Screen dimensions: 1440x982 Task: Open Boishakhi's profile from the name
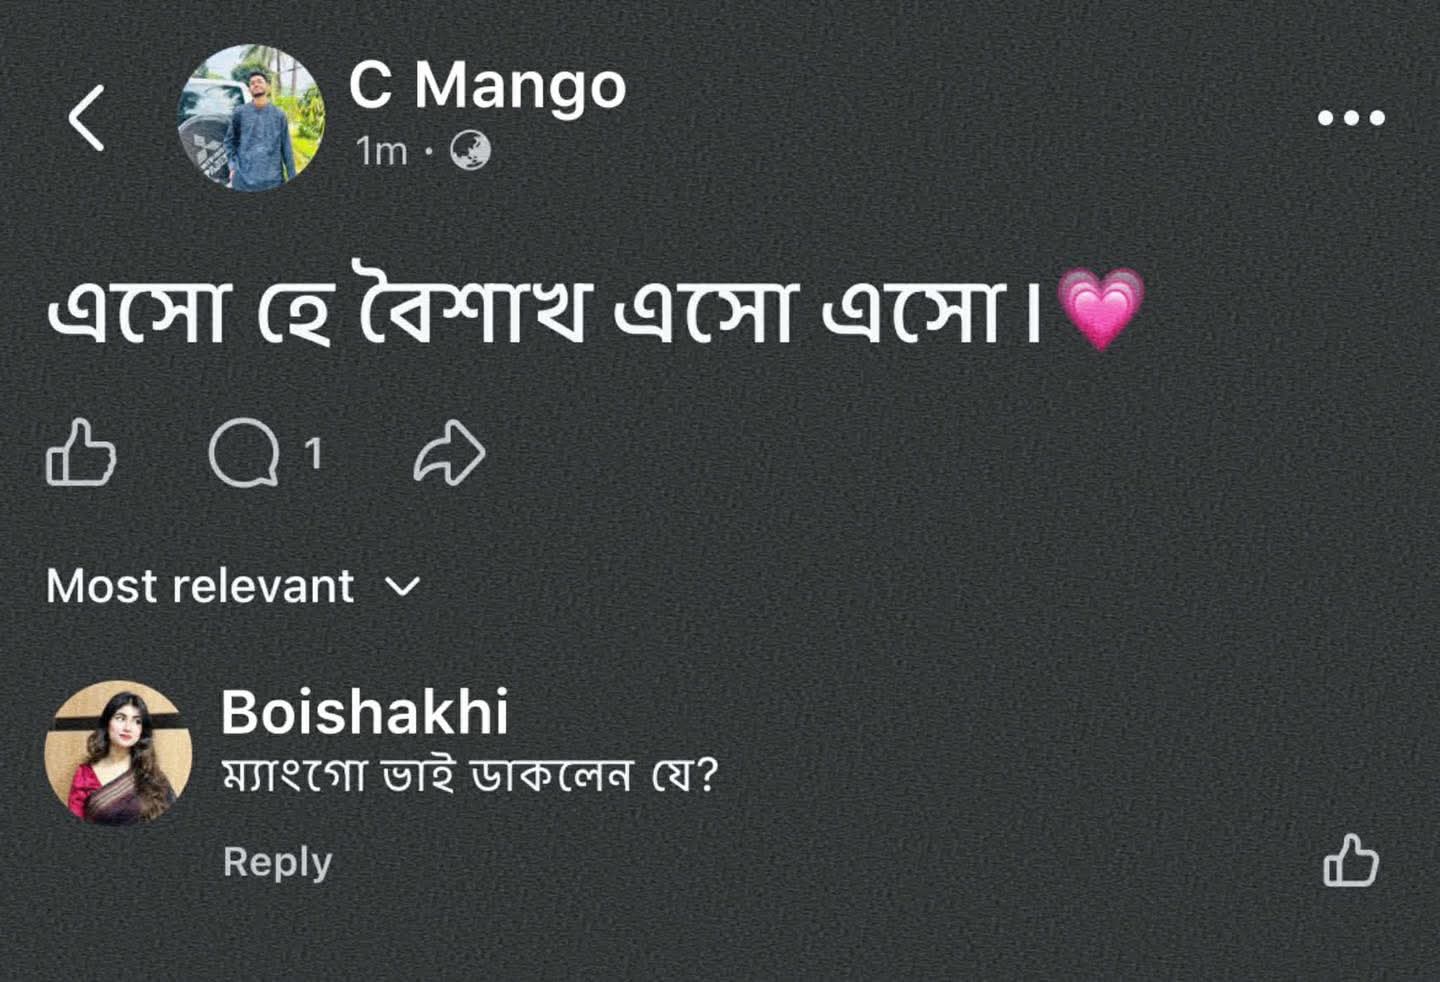[364, 712]
